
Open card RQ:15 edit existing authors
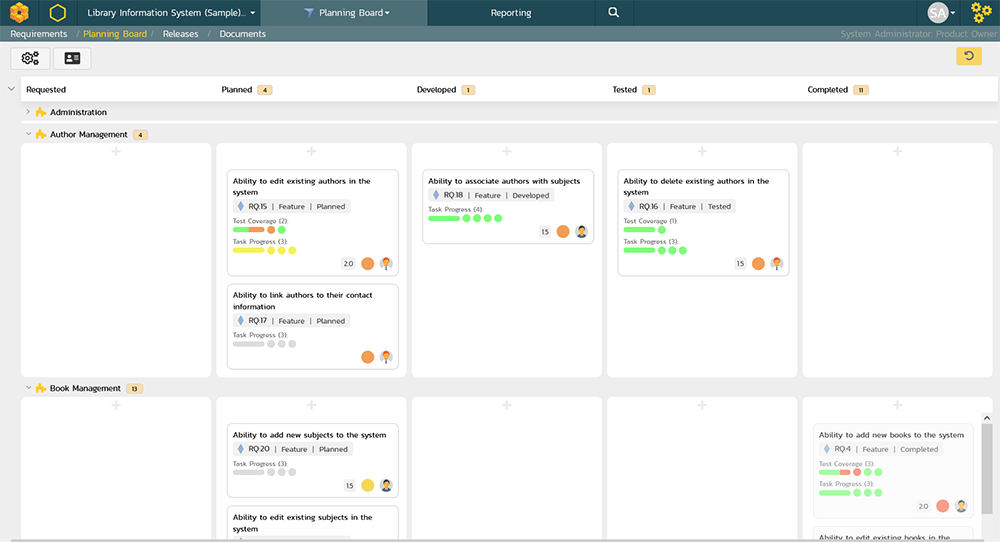(301, 186)
